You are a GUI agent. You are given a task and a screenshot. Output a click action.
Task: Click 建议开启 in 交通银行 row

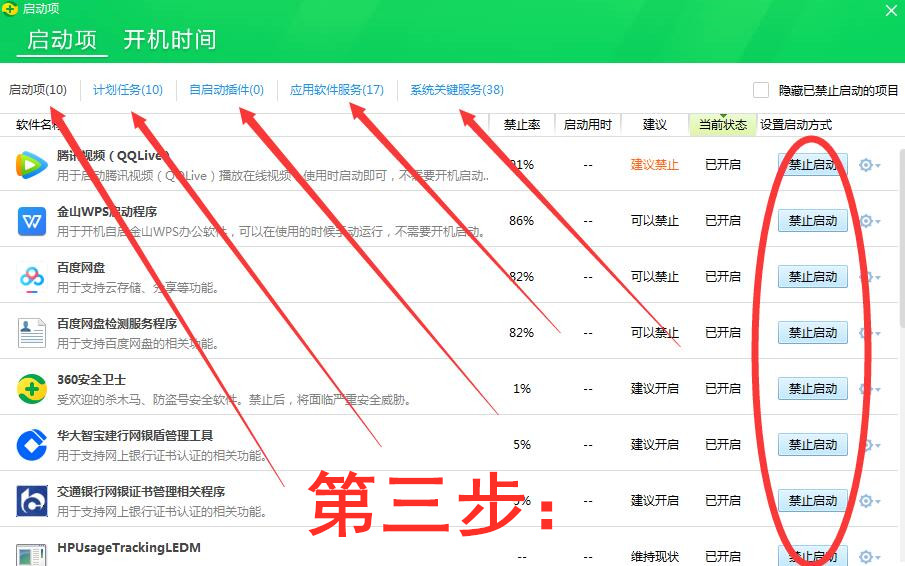(655, 501)
